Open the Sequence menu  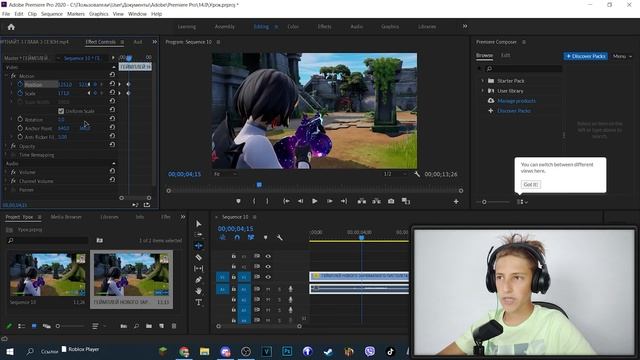[52, 14]
